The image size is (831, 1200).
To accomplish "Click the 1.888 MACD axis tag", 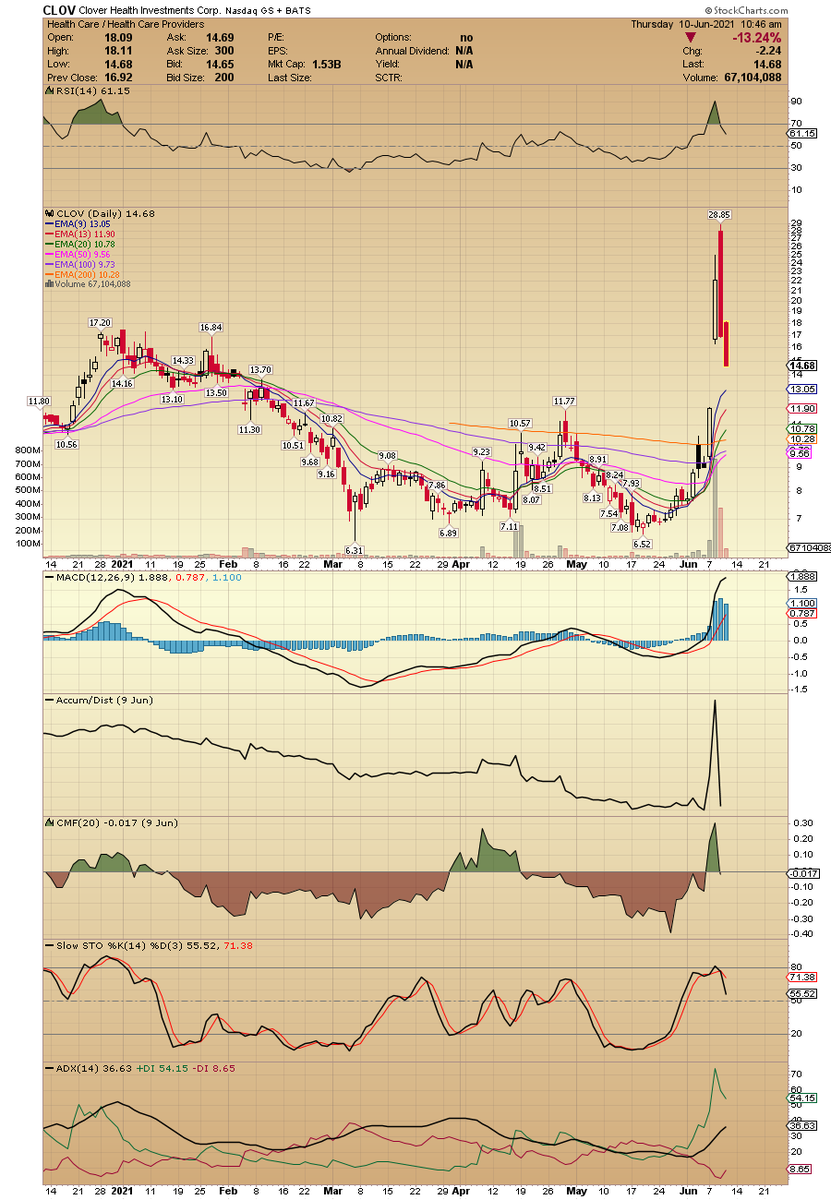I will tap(804, 577).
